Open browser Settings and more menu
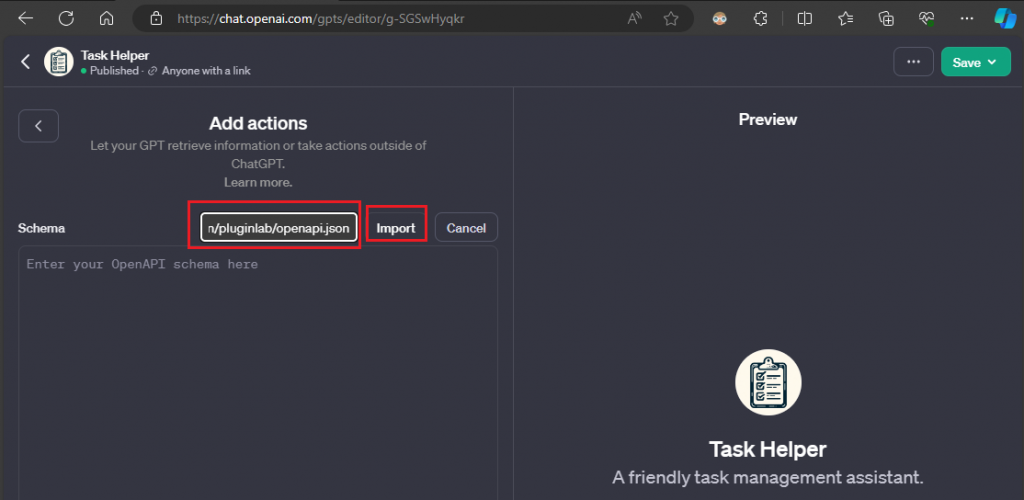This screenshot has height=500, width=1024. [967, 18]
